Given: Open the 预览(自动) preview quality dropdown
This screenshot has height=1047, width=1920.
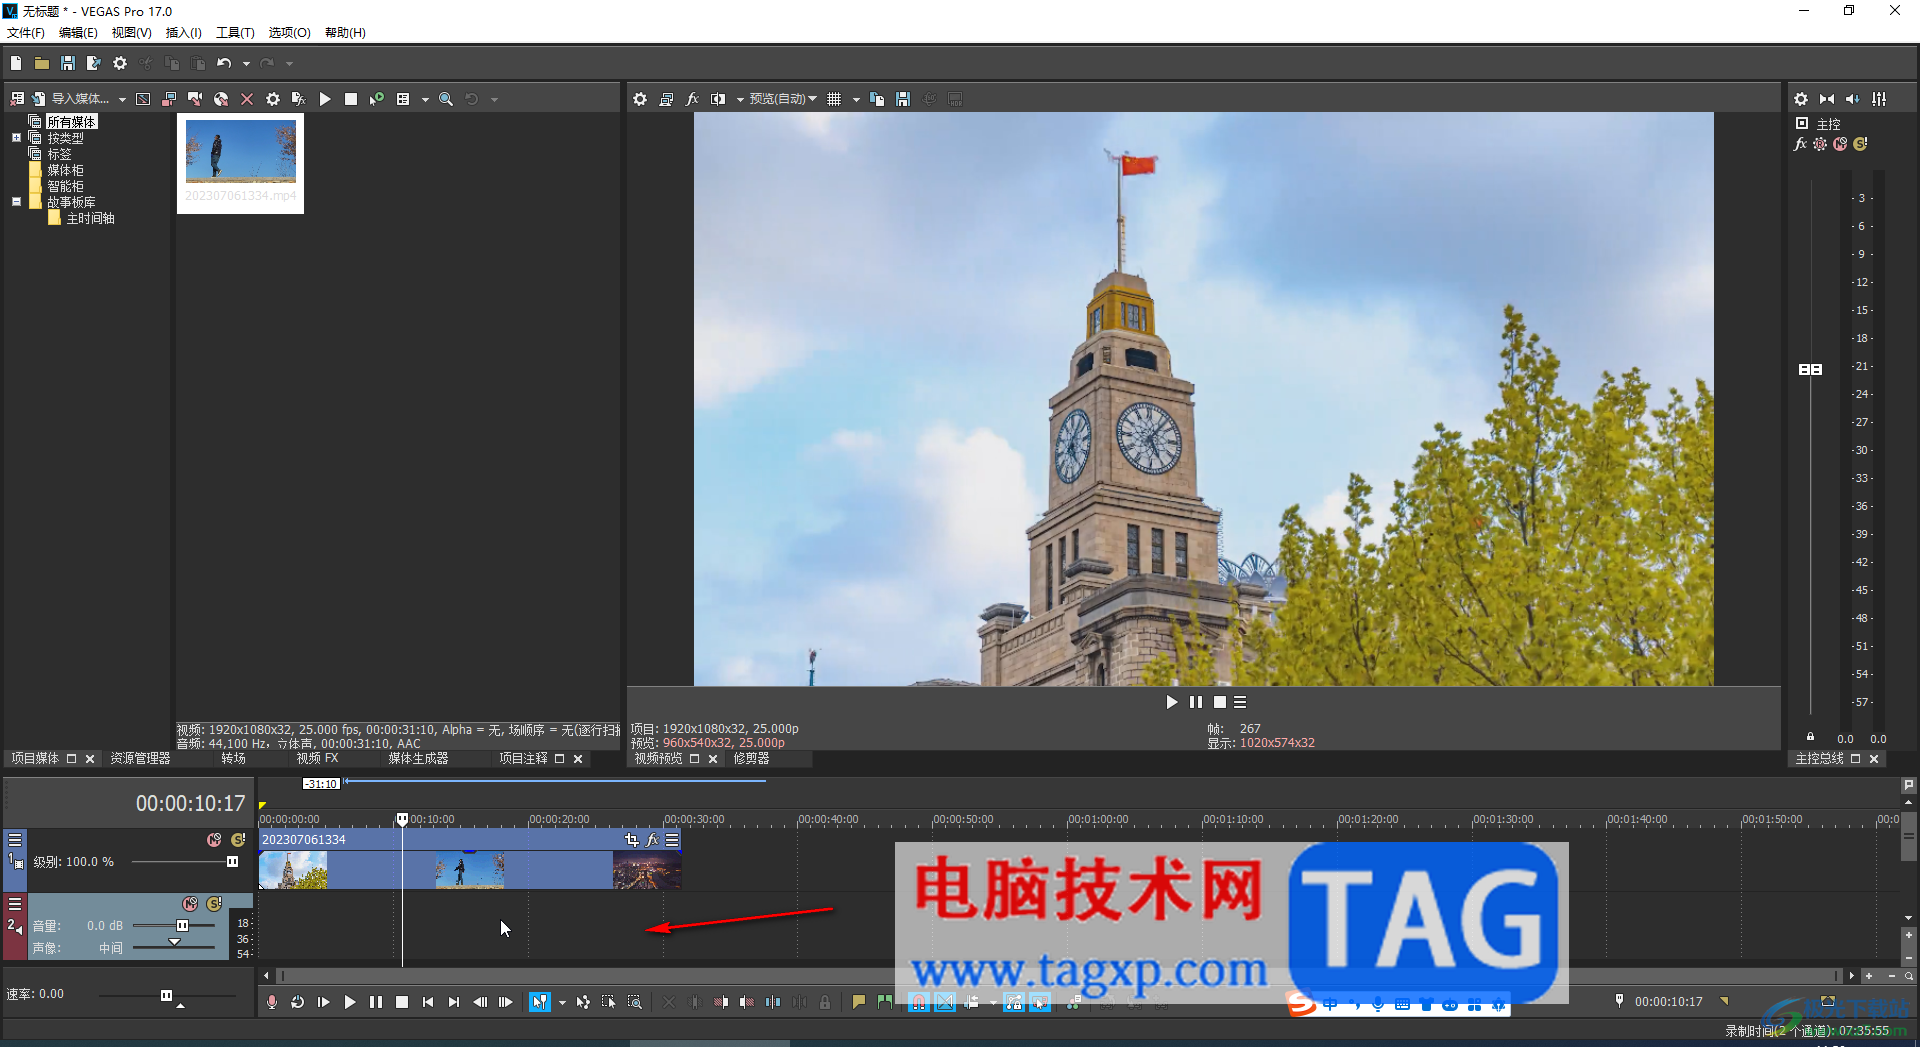Looking at the screenshot, I should [x=783, y=99].
